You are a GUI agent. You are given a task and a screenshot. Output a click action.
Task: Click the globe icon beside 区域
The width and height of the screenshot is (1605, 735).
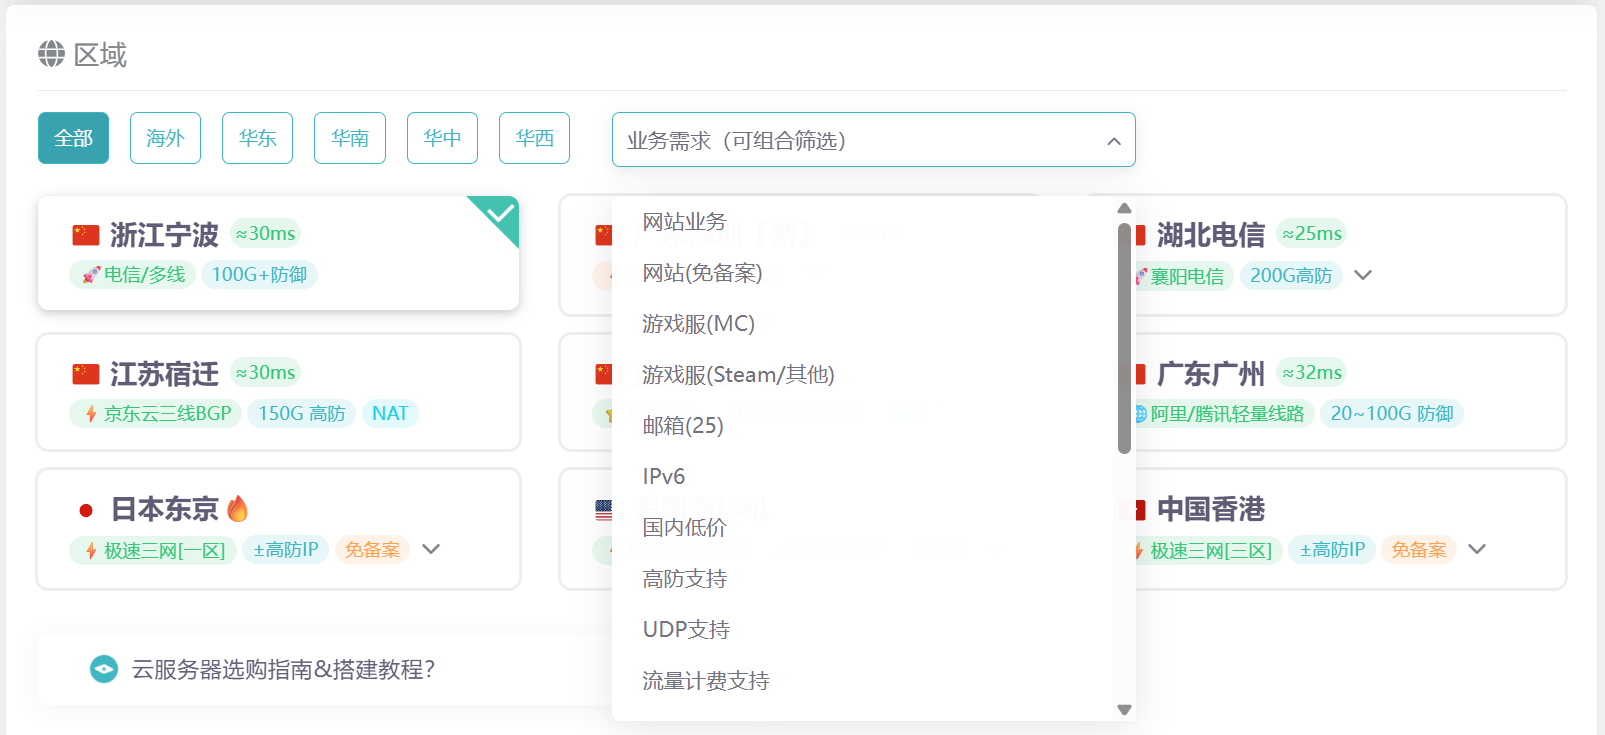click(51, 54)
